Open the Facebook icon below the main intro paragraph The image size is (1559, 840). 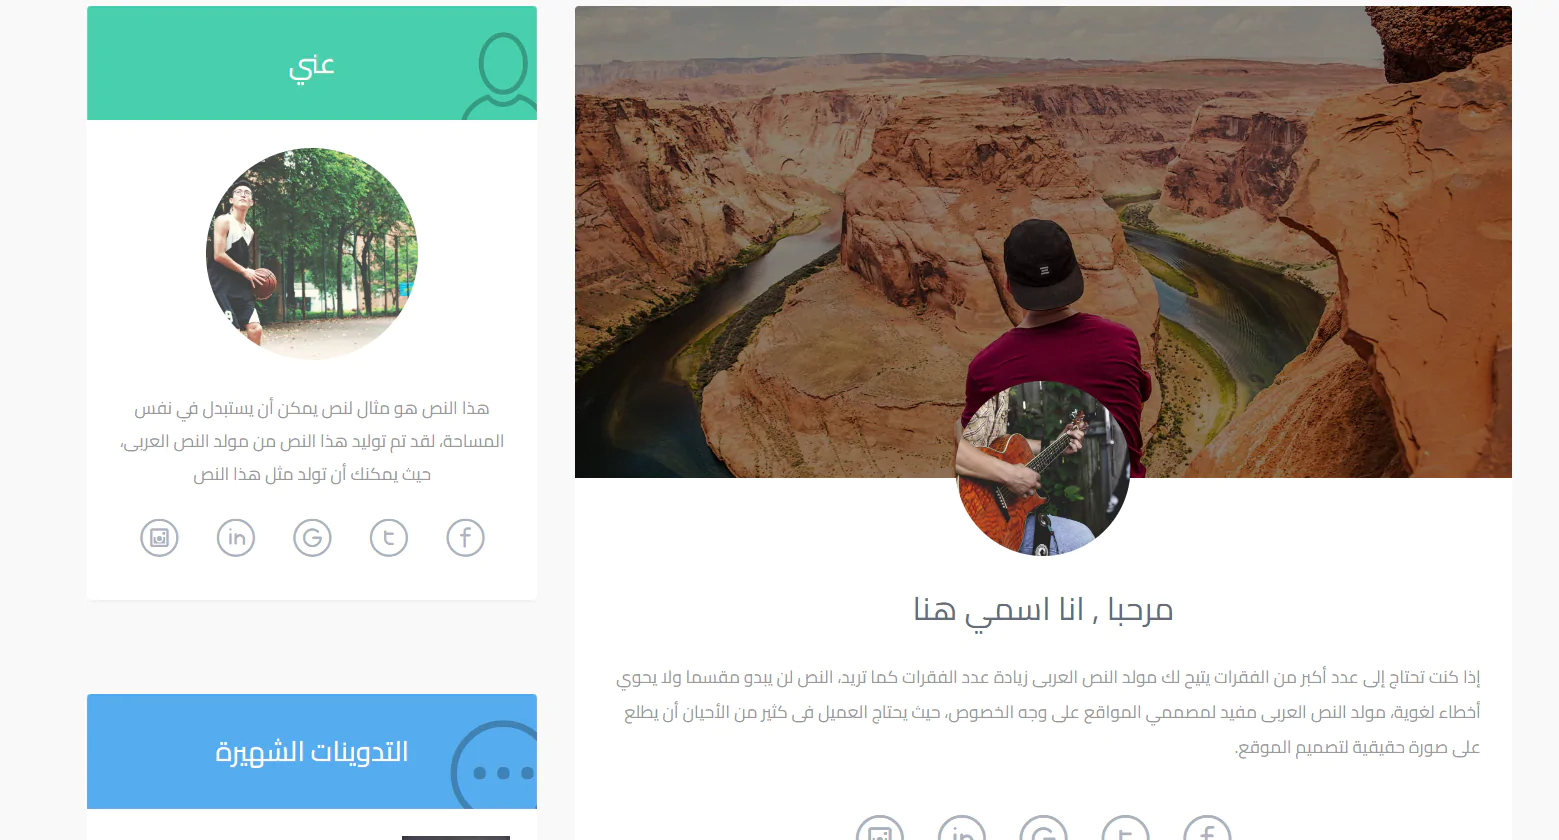(1207, 829)
